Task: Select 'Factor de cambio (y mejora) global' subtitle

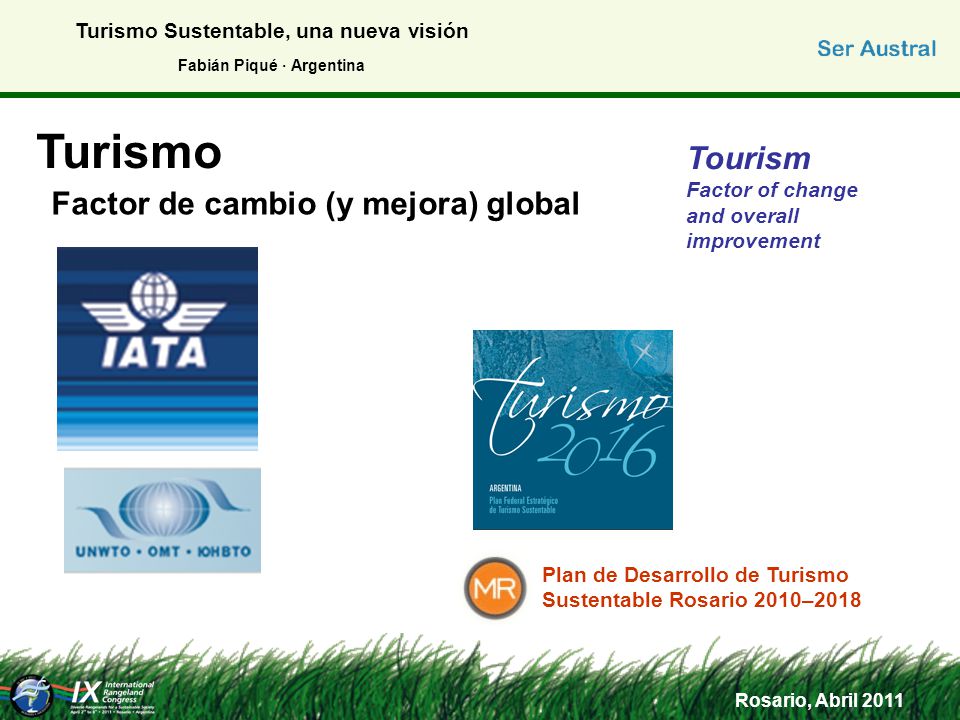Action: click(315, 204)
